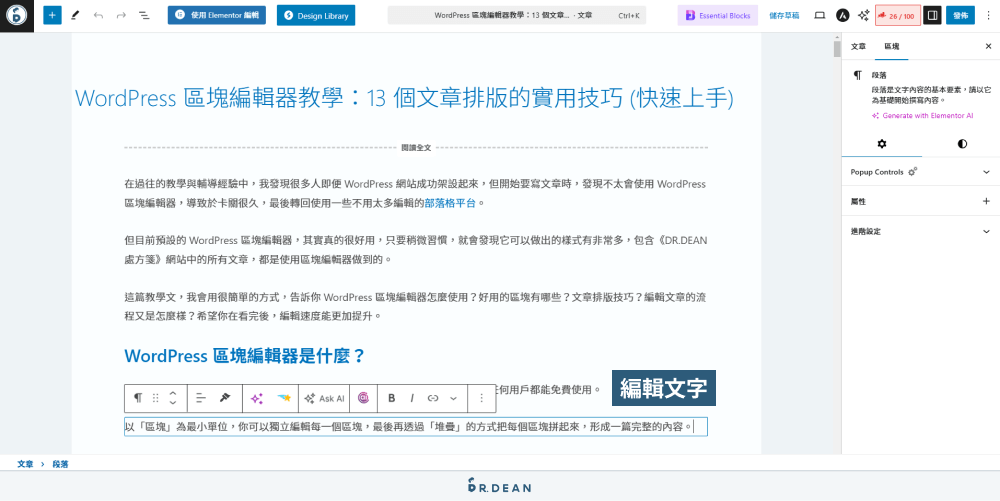Toggle bold formatting
Viewport: 1000px width, 501px height.
392,398
